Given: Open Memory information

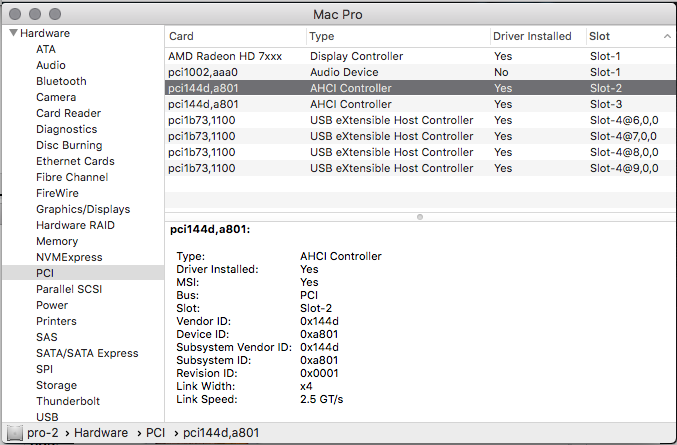Looking at the screenshot, I should pos(57,241).
